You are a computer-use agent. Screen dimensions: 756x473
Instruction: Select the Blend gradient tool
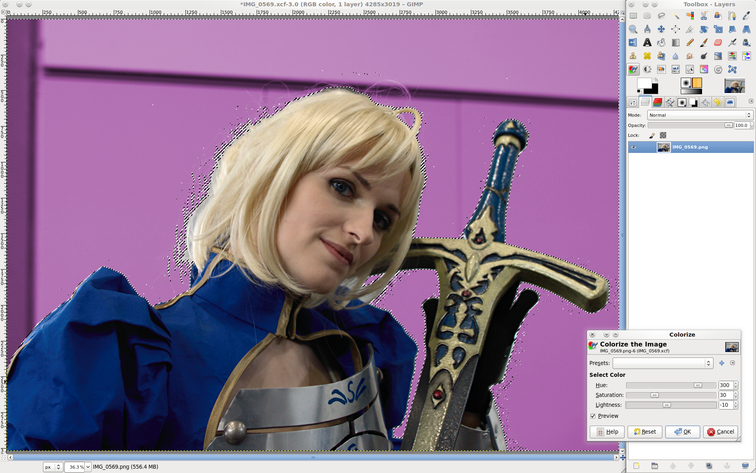[675, 42]
